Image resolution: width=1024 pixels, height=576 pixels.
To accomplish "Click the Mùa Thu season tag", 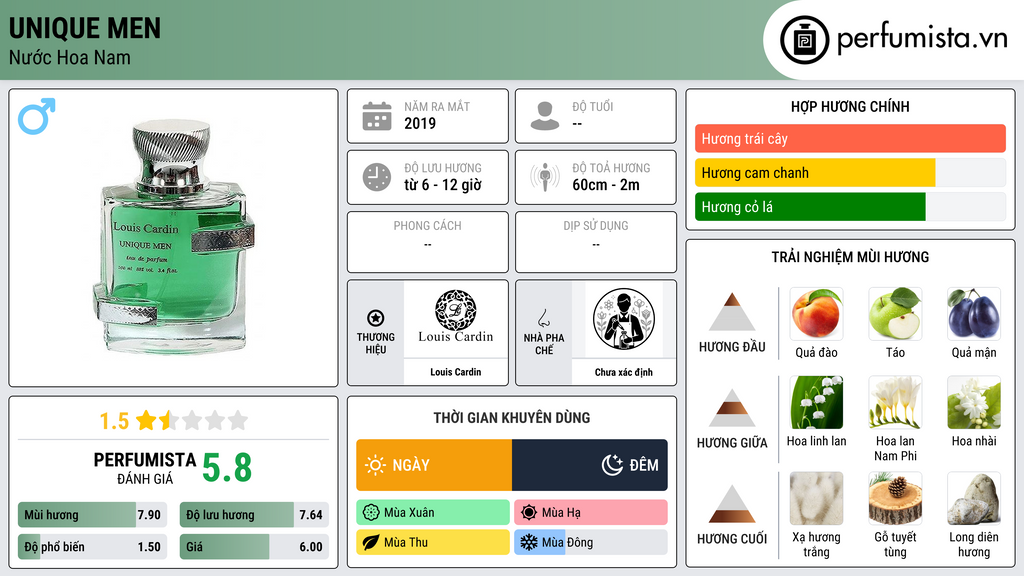I will coord(433,542).
